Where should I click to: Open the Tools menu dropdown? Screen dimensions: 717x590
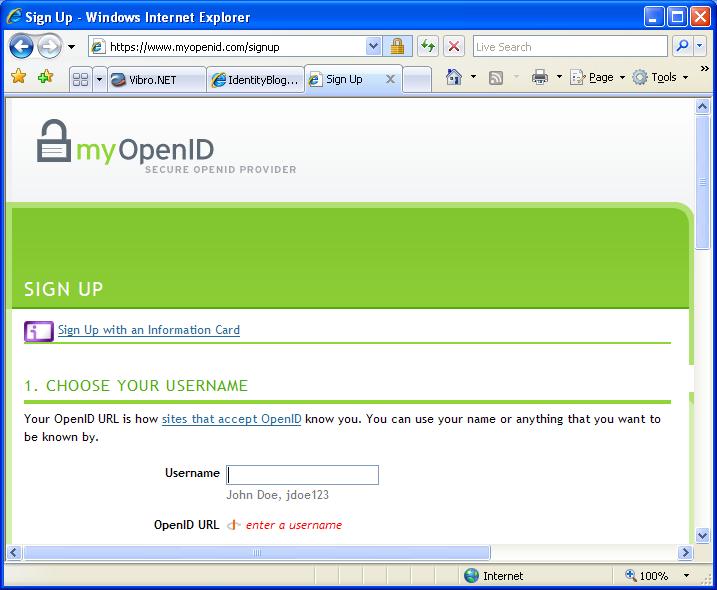(x=660, y=77)
